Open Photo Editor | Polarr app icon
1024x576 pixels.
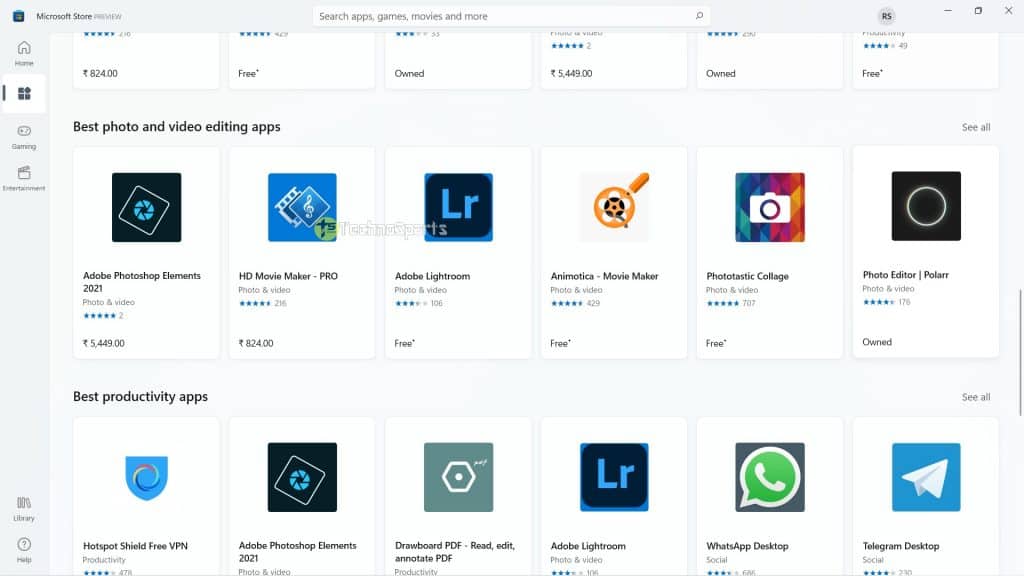tap(926, 206)
